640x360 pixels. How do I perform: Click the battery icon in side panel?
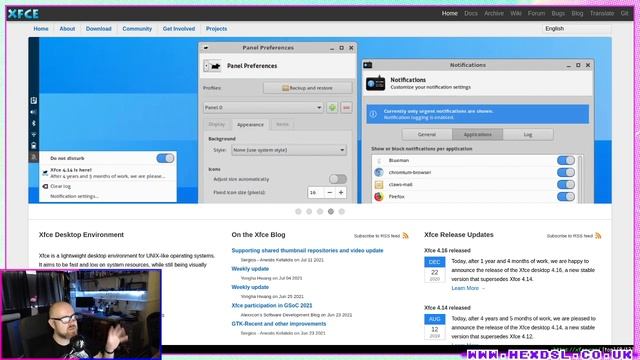(34, 145)
